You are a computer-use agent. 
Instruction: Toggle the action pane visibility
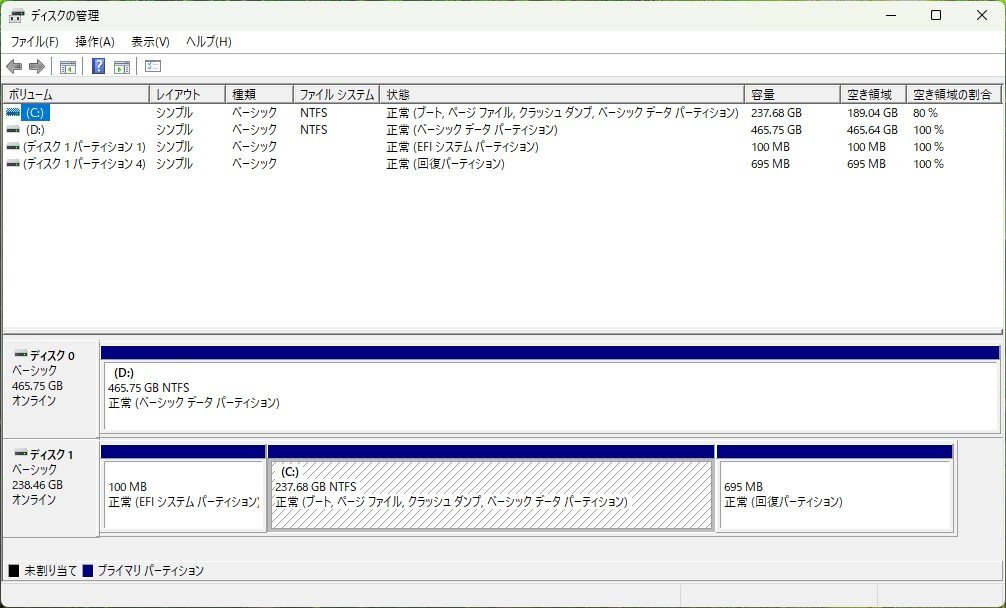pos(122,67)
